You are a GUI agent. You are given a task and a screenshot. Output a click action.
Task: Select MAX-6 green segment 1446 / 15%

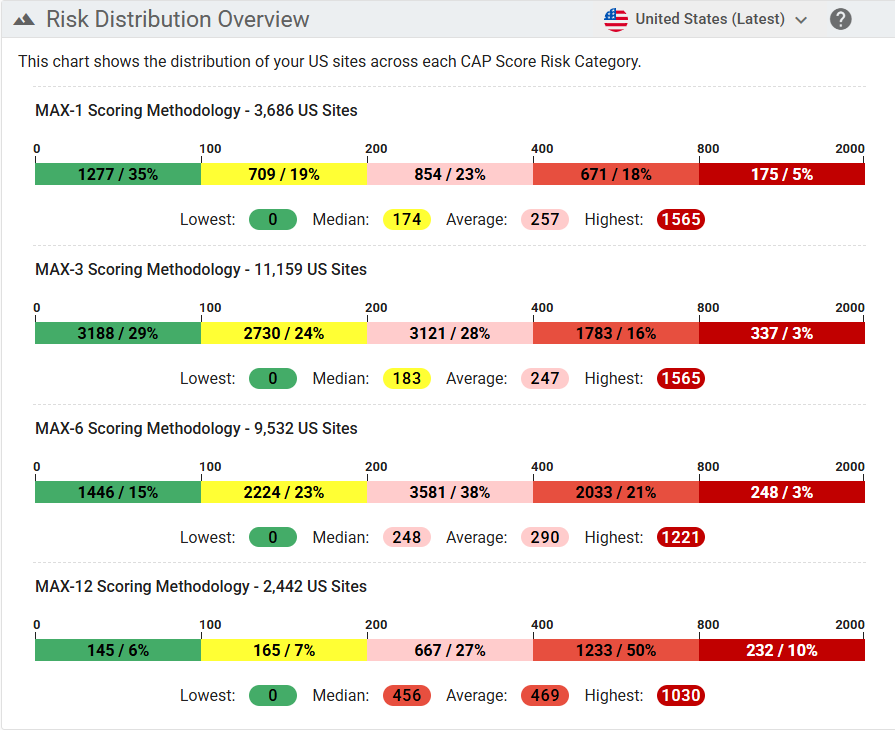[118, 492]
